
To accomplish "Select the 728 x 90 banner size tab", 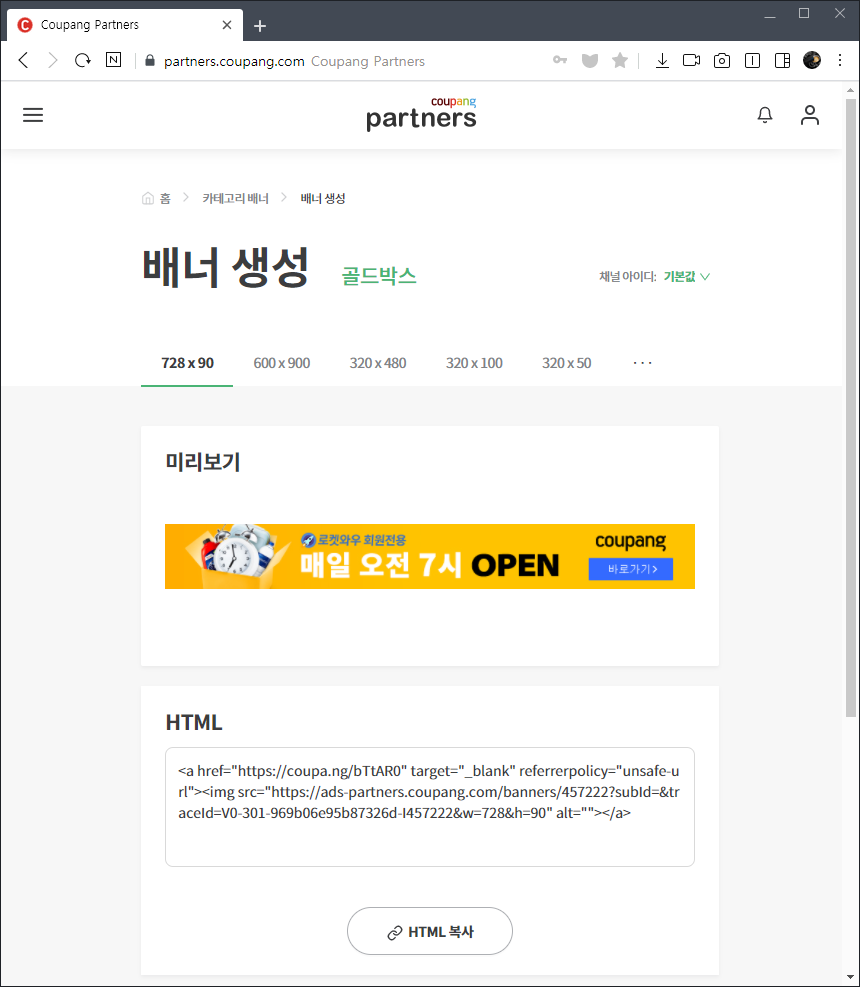I will tap(187, 363).
